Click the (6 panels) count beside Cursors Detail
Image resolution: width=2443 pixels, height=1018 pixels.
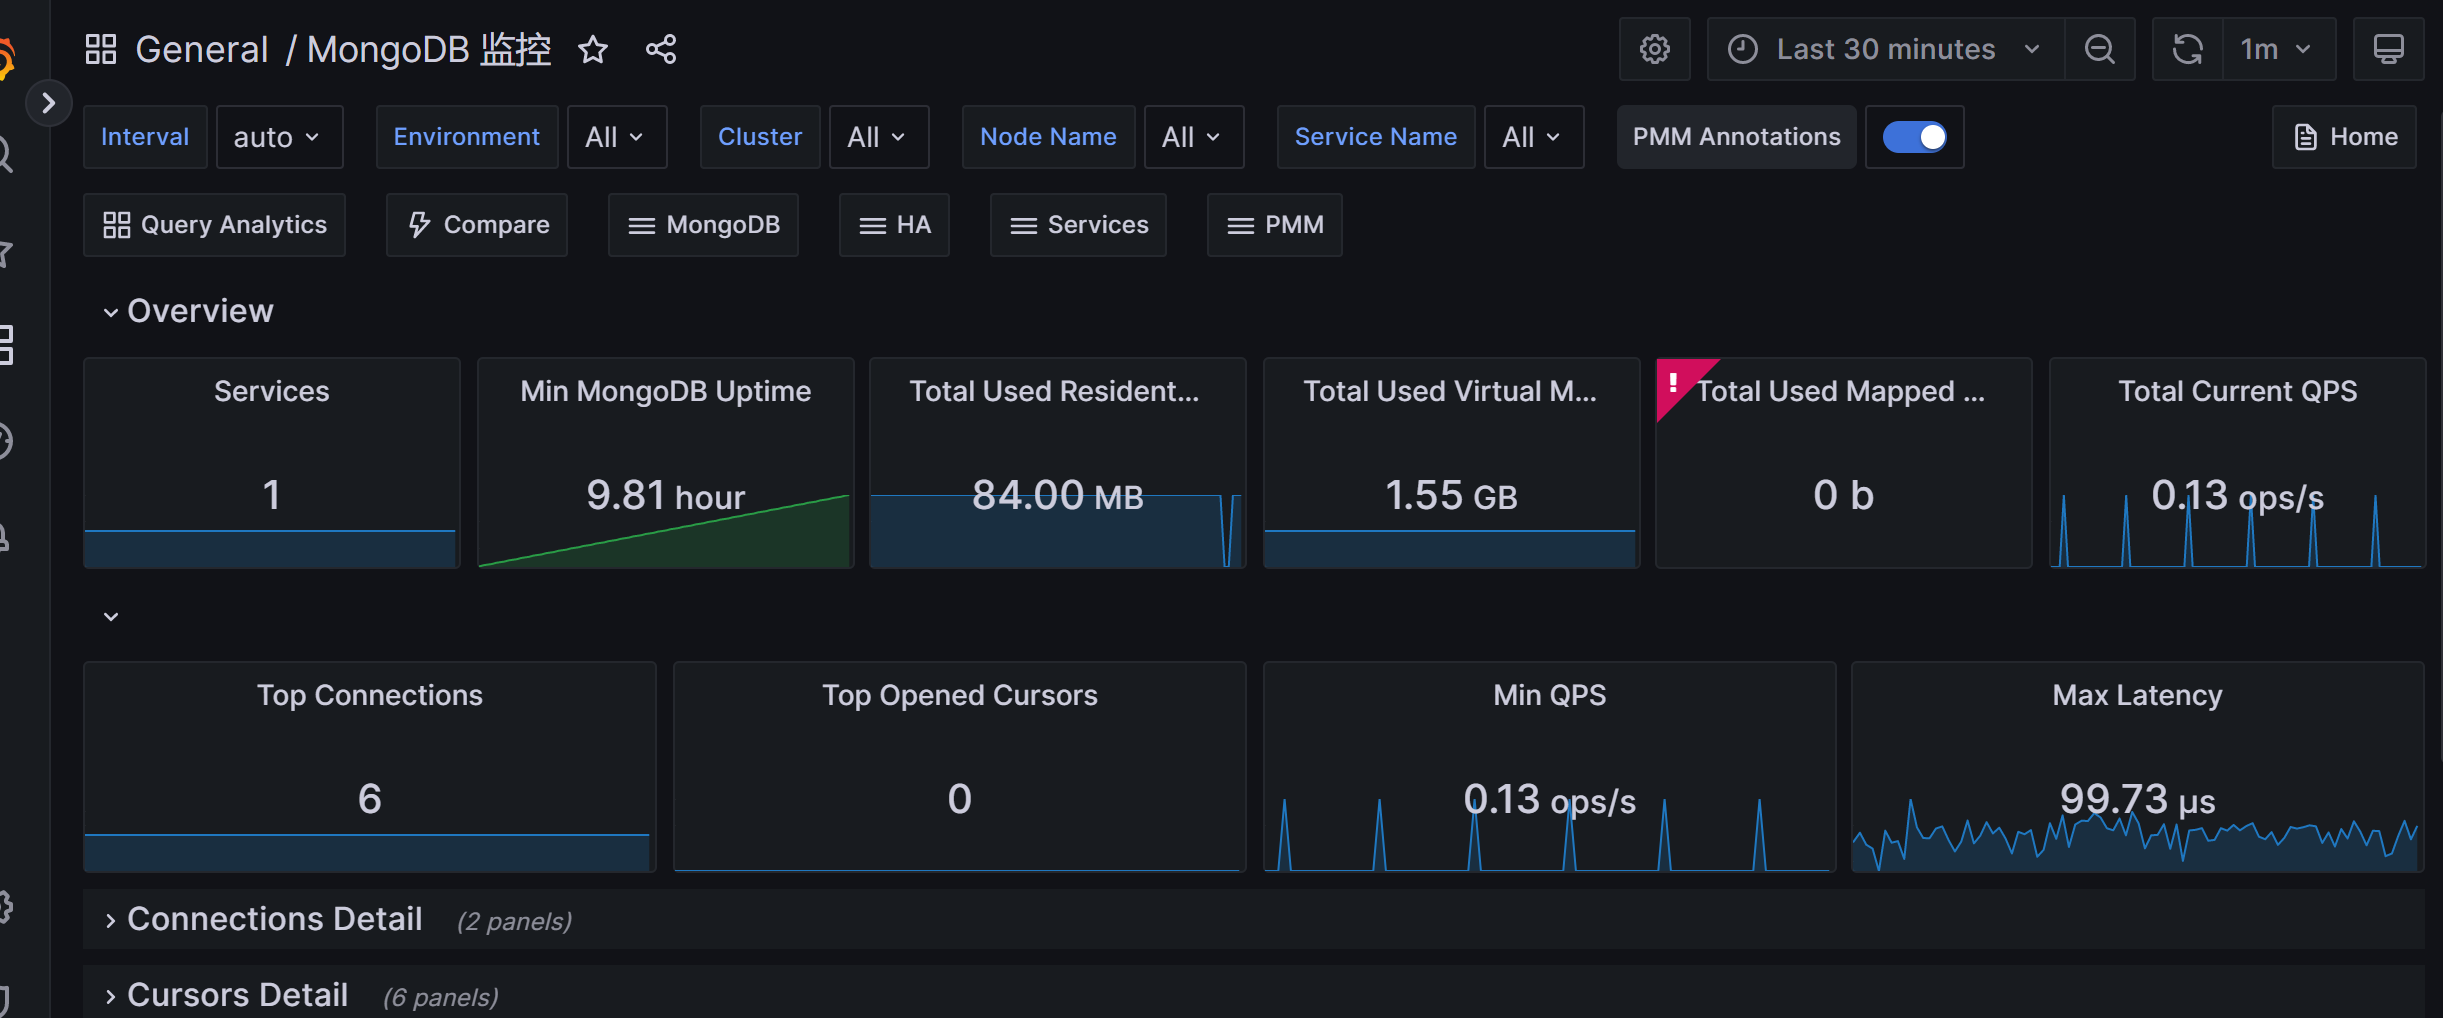[x=440, y=997]
